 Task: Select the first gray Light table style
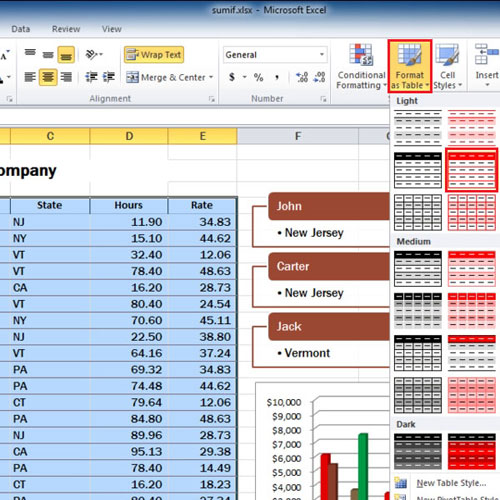tap(418, 128)
